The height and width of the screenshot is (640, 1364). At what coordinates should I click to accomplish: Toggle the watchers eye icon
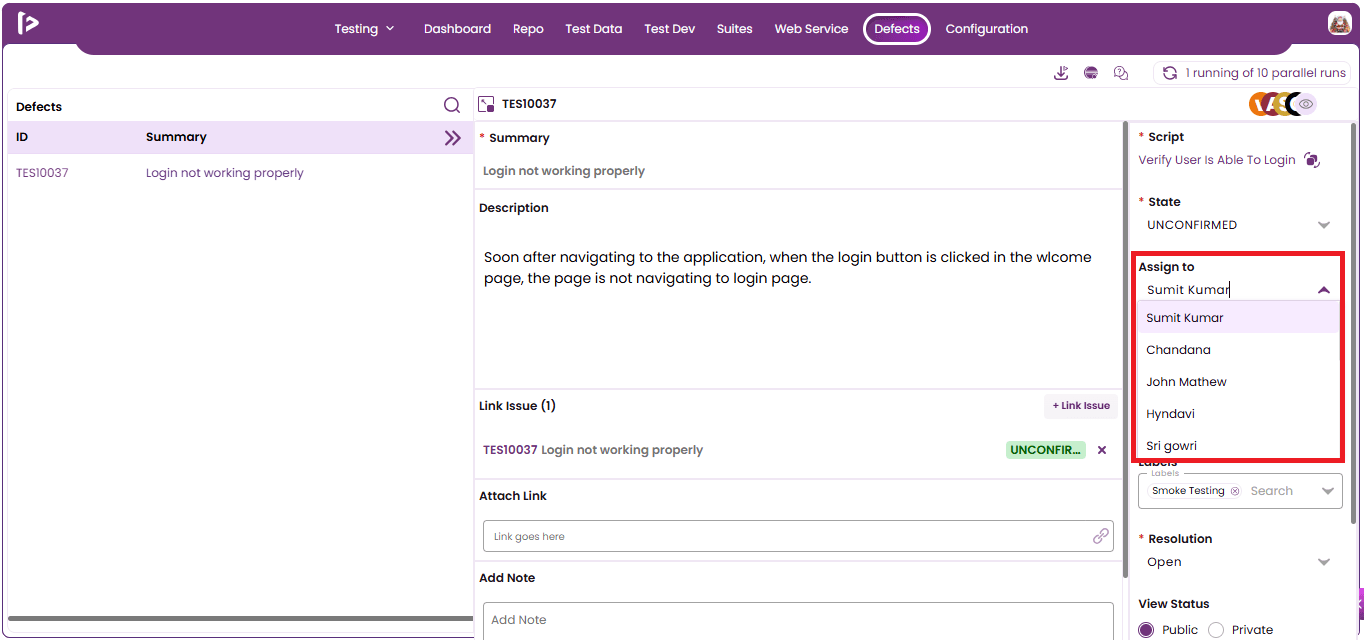[1306, 104]
